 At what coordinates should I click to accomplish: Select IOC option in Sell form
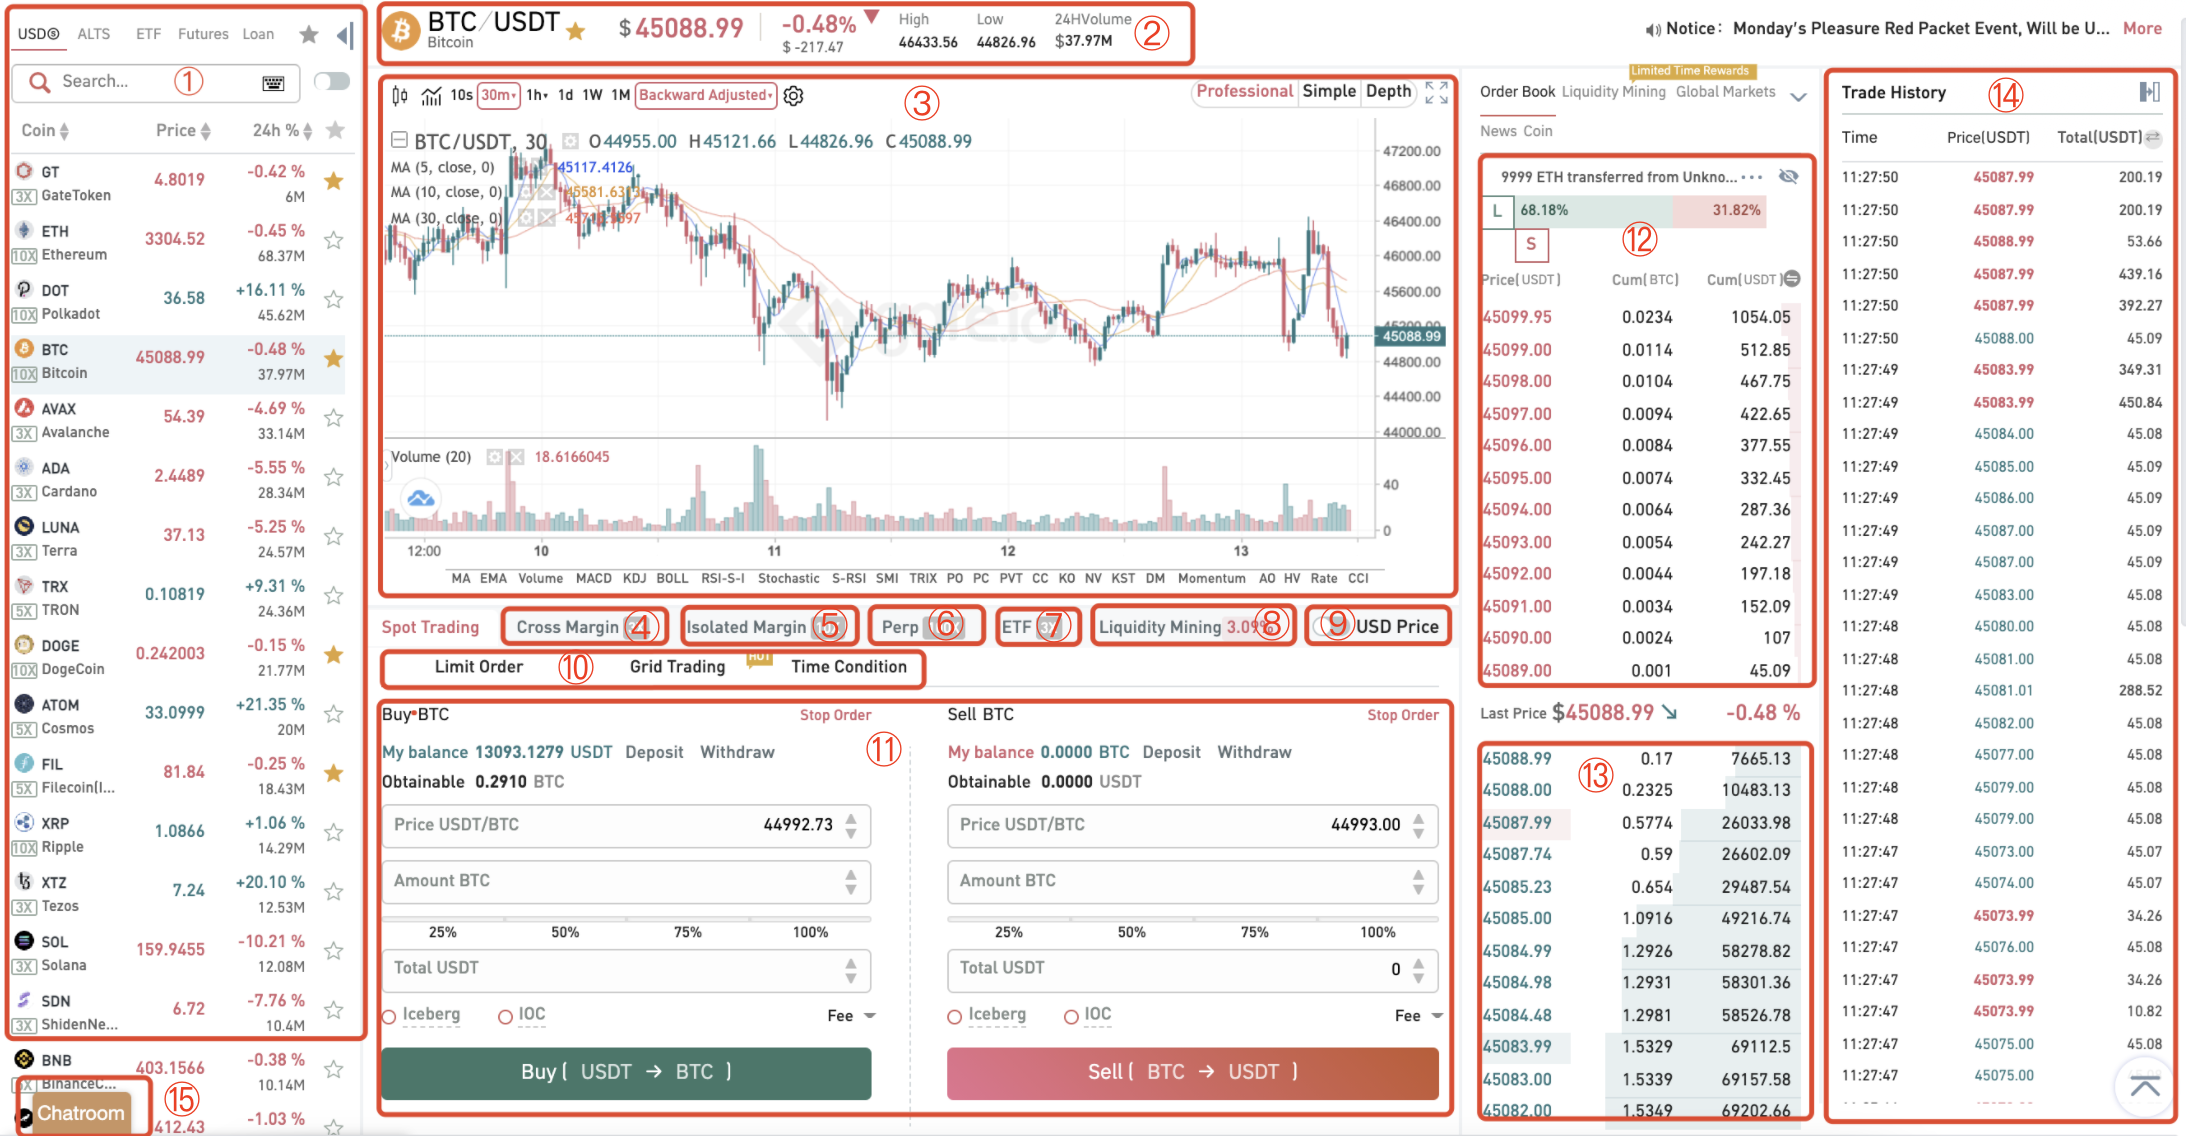[x=1071, y=1017]
